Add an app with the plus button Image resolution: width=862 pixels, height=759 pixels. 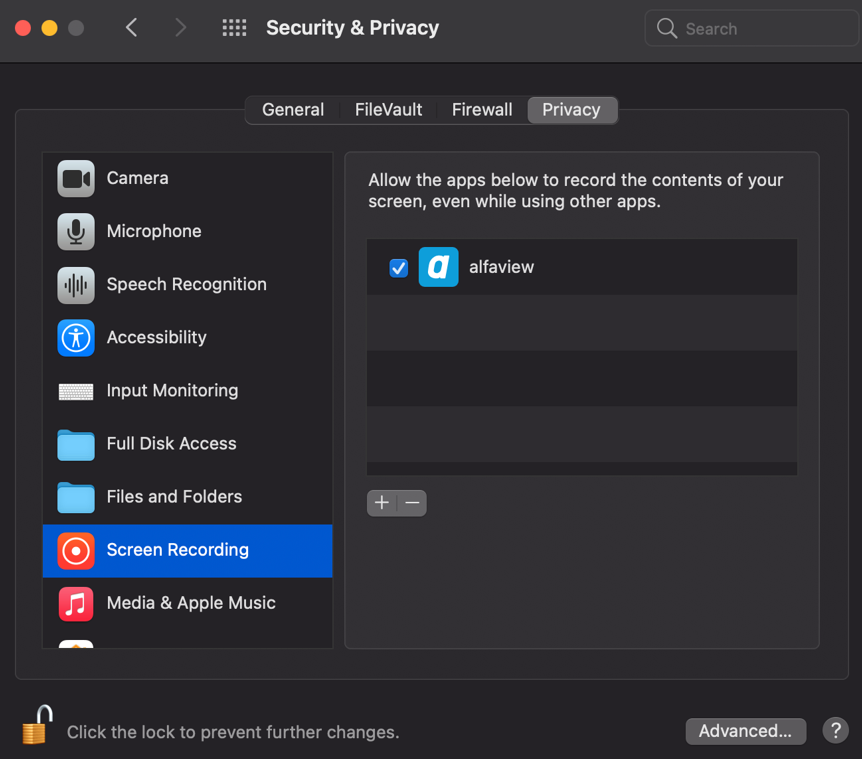[x=381, y=503]
